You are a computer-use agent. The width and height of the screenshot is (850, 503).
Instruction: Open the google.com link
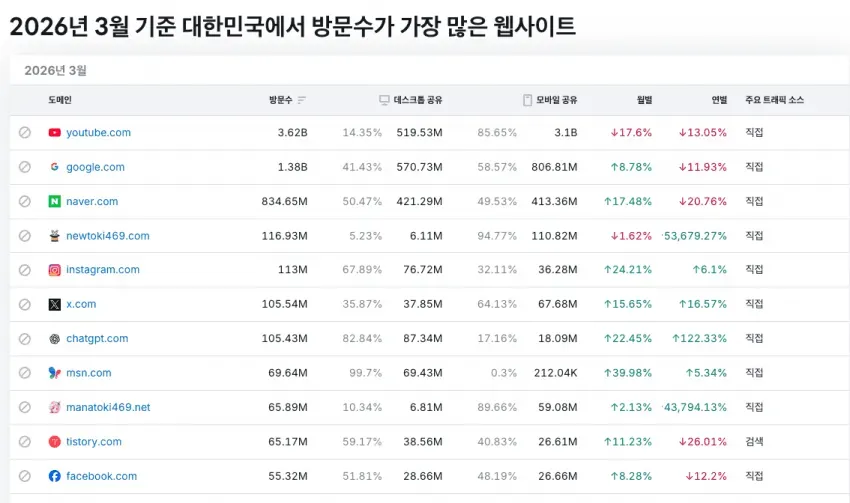[x=95, y=167]
